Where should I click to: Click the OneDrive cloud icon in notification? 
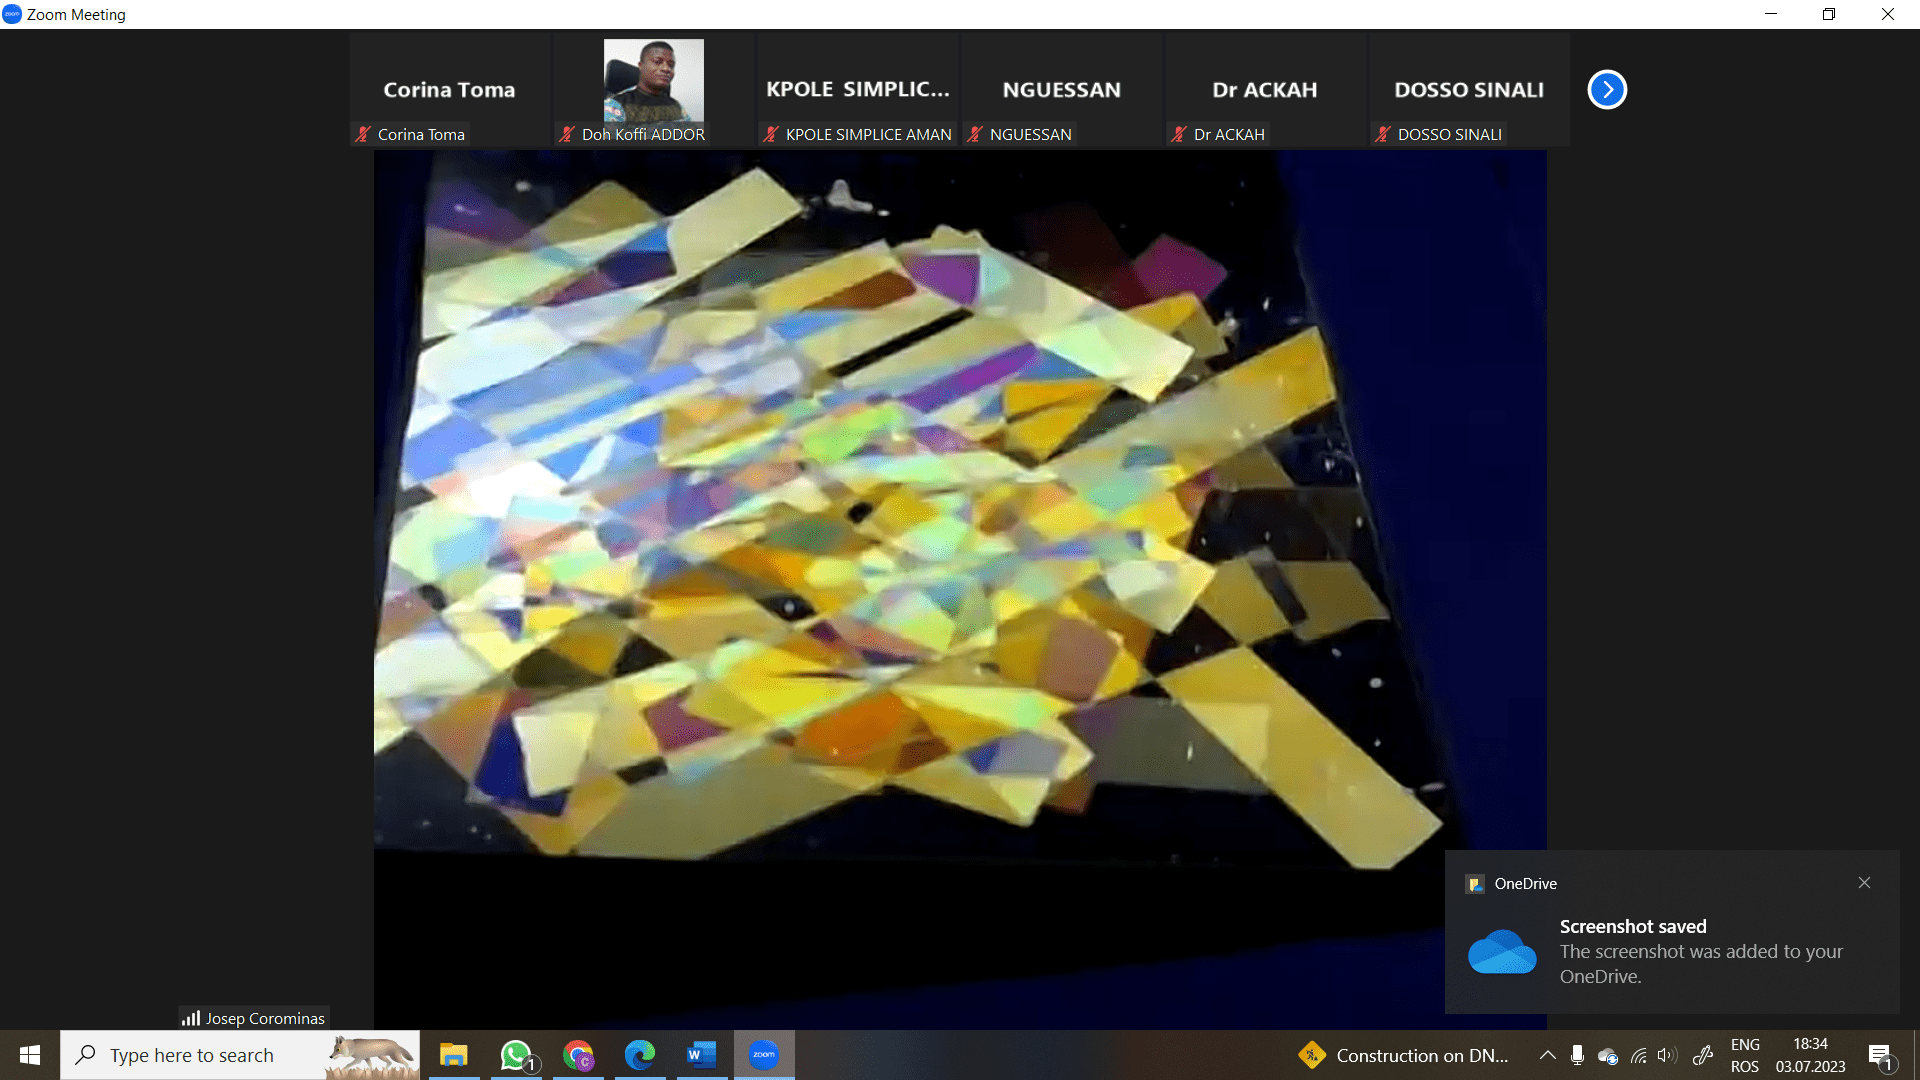coord(1502,951)
